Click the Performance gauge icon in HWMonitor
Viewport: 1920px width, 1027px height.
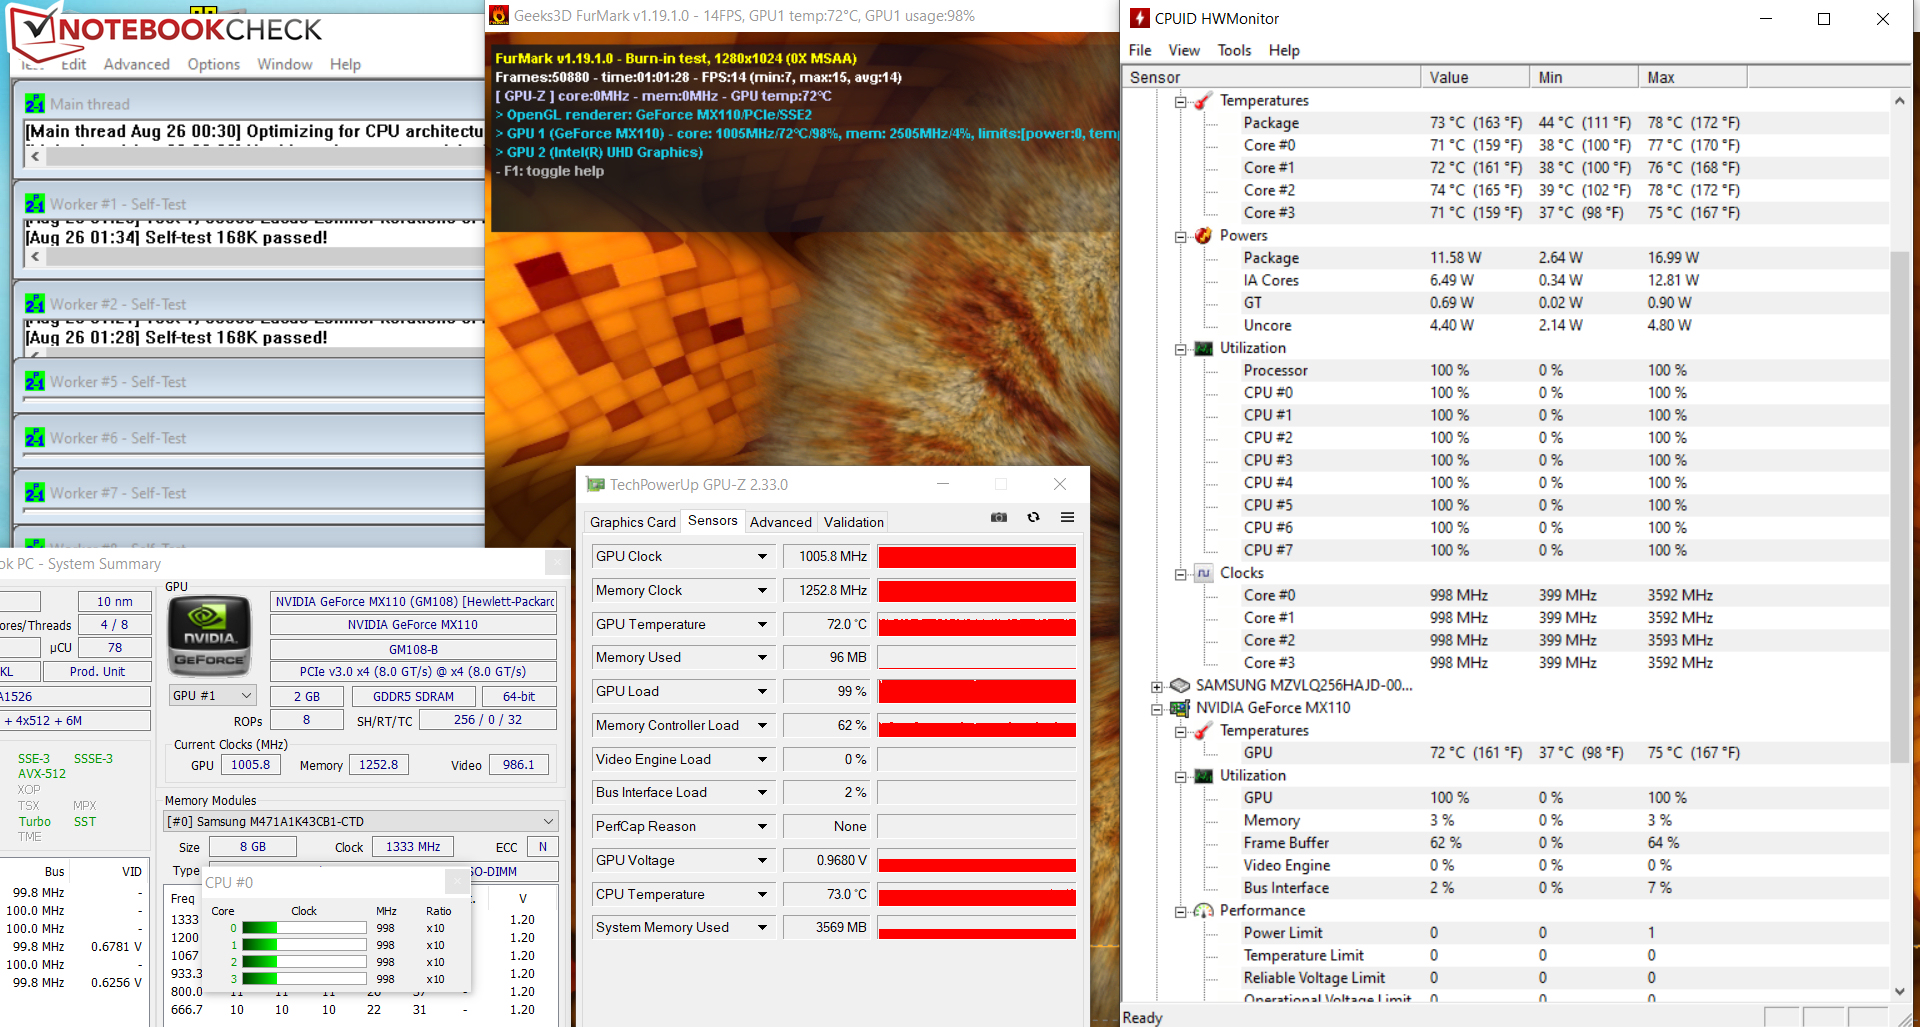point(1203,910)
